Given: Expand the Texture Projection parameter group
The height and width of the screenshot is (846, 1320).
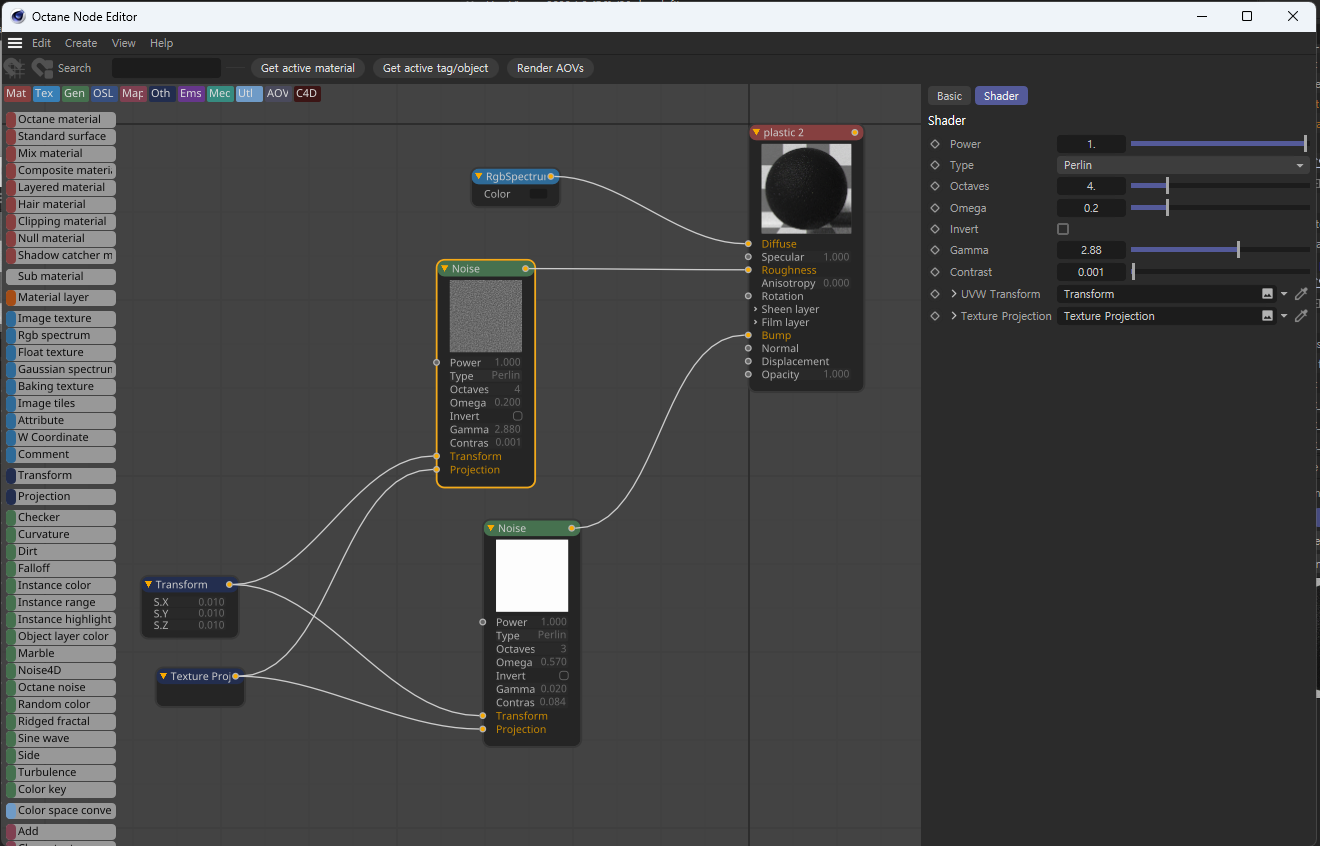Looking at the screenshot, I should 954,316.
